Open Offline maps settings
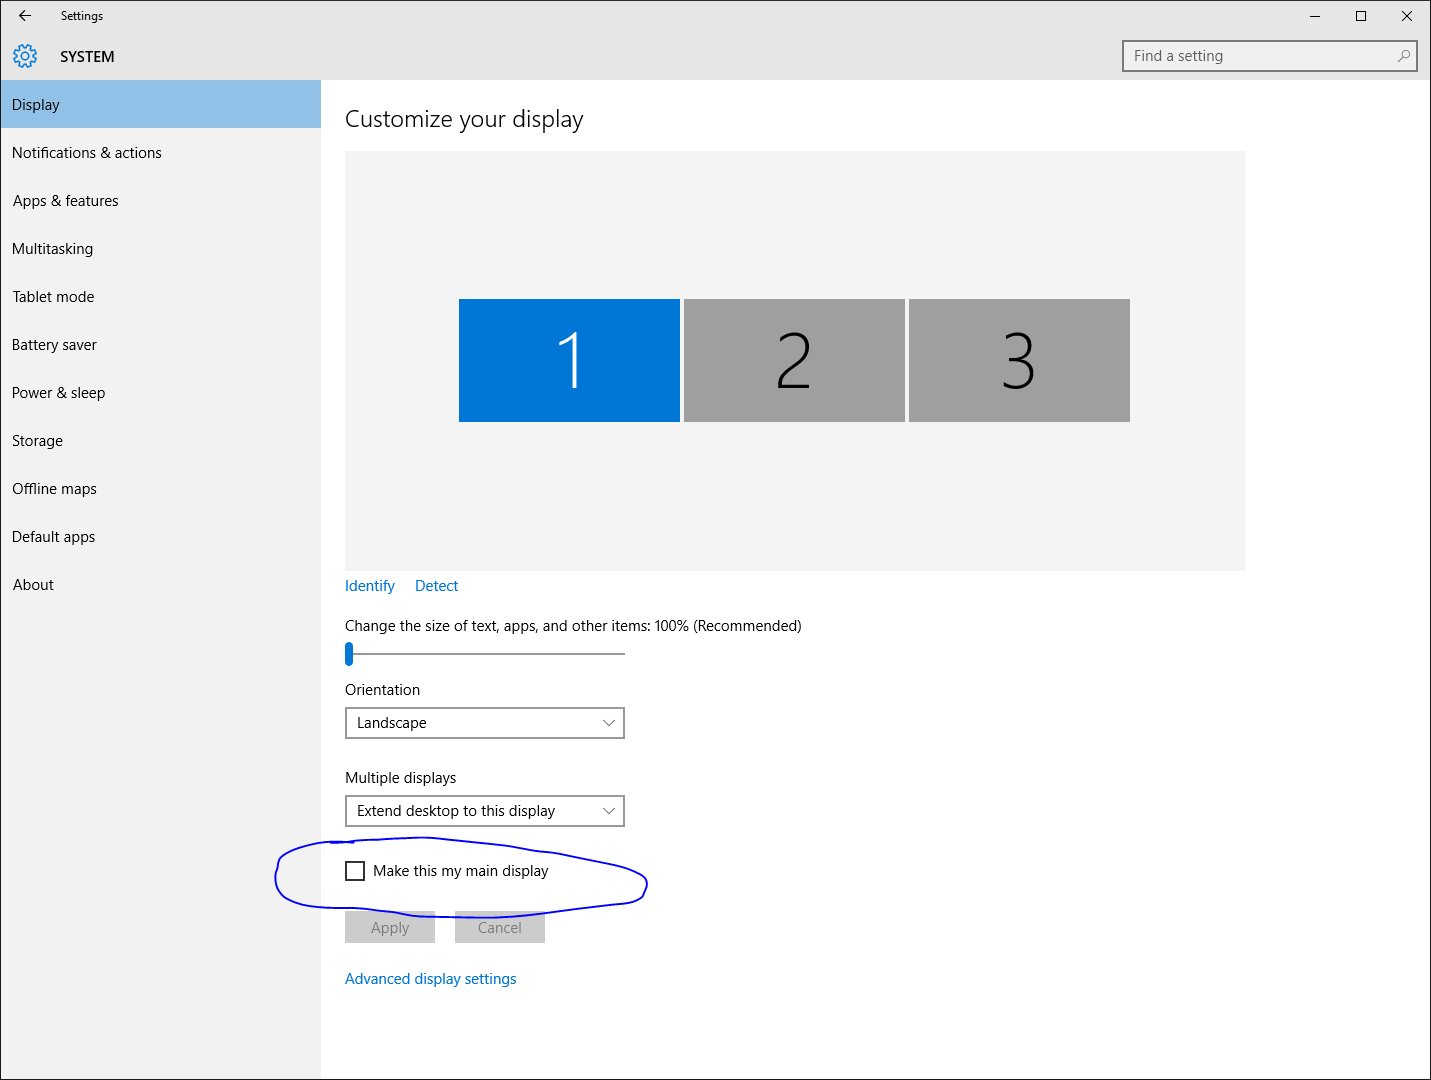 161,488
